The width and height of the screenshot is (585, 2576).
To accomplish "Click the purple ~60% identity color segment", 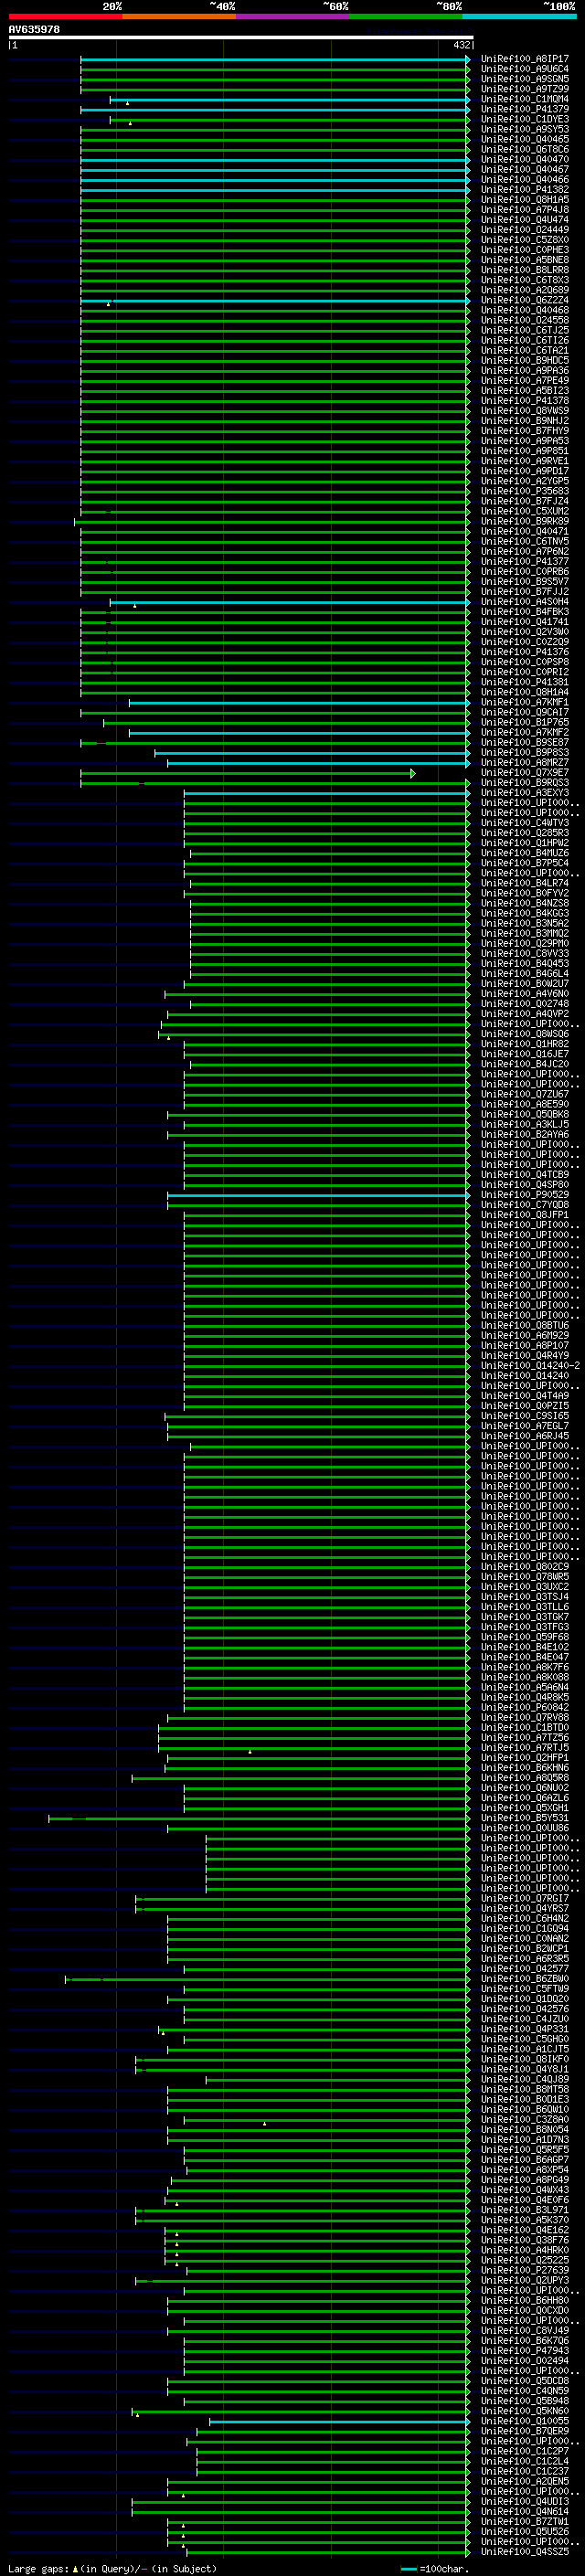I will pyautogui.click(x=293, y=16).
